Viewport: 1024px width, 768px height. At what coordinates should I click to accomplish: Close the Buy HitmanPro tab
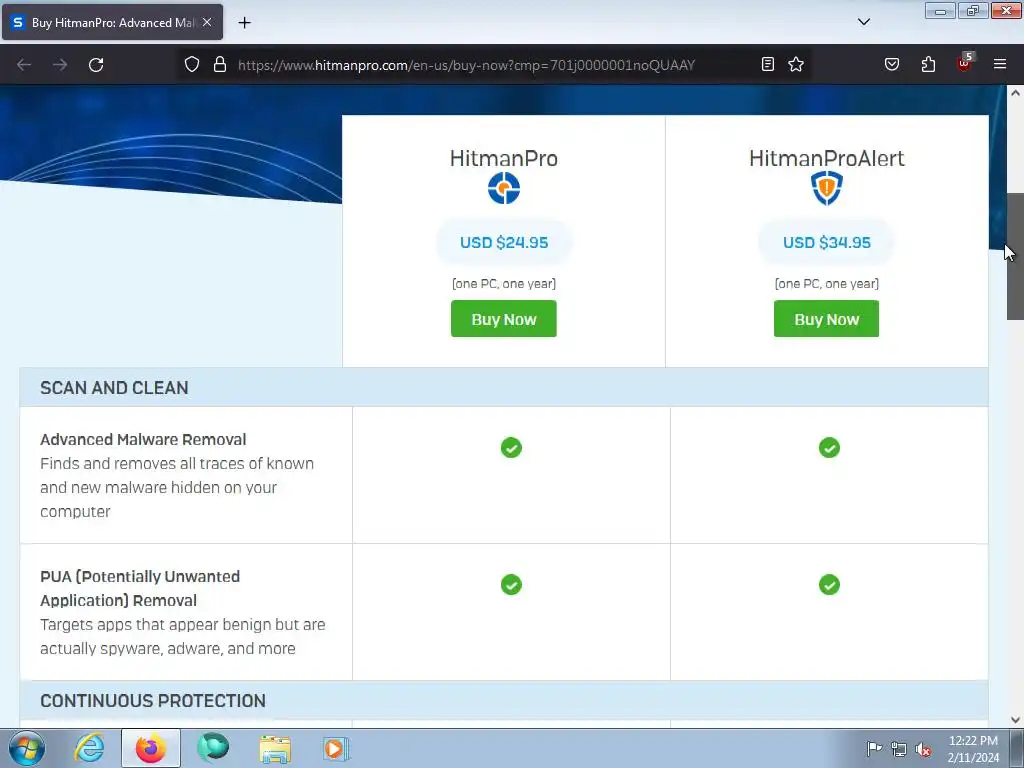[x=207, y=22]
